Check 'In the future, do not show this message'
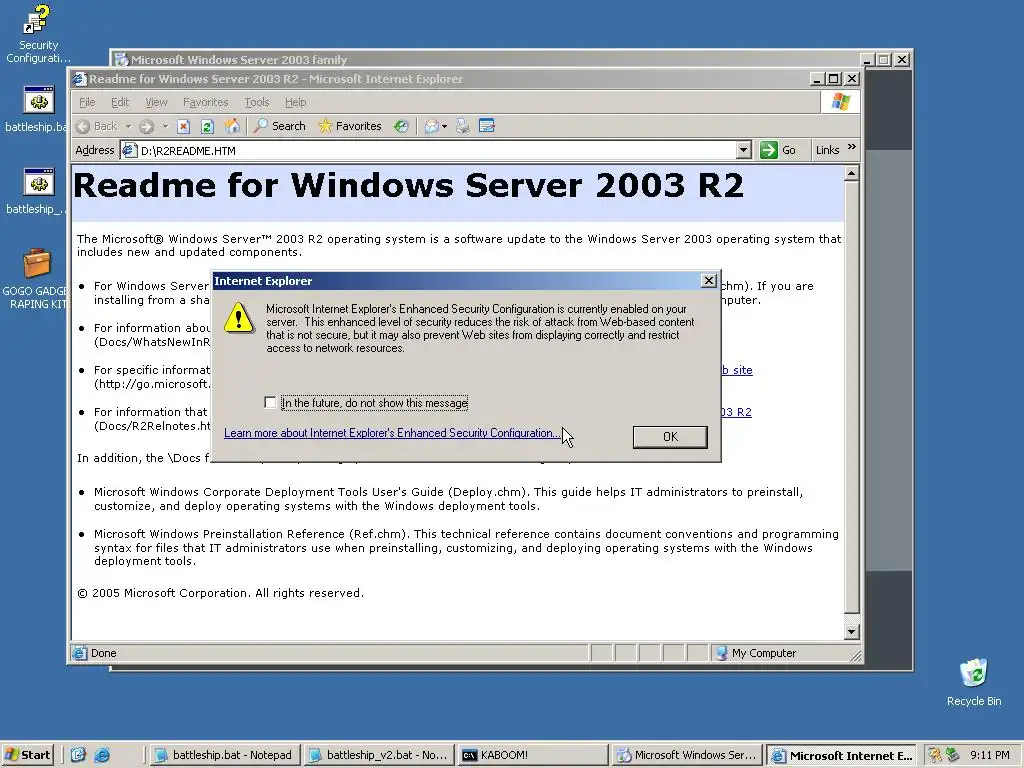This screenshot has width=1024, height=768. 270,402
